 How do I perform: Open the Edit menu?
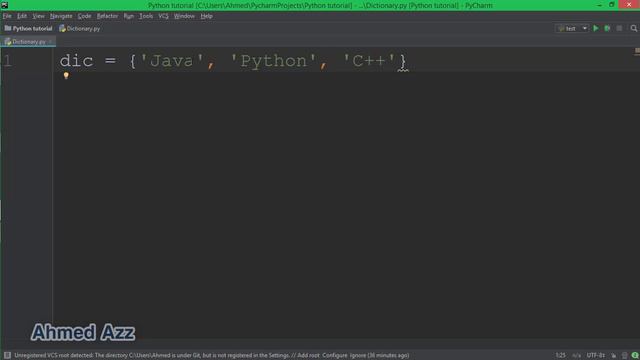pos(22,16)
